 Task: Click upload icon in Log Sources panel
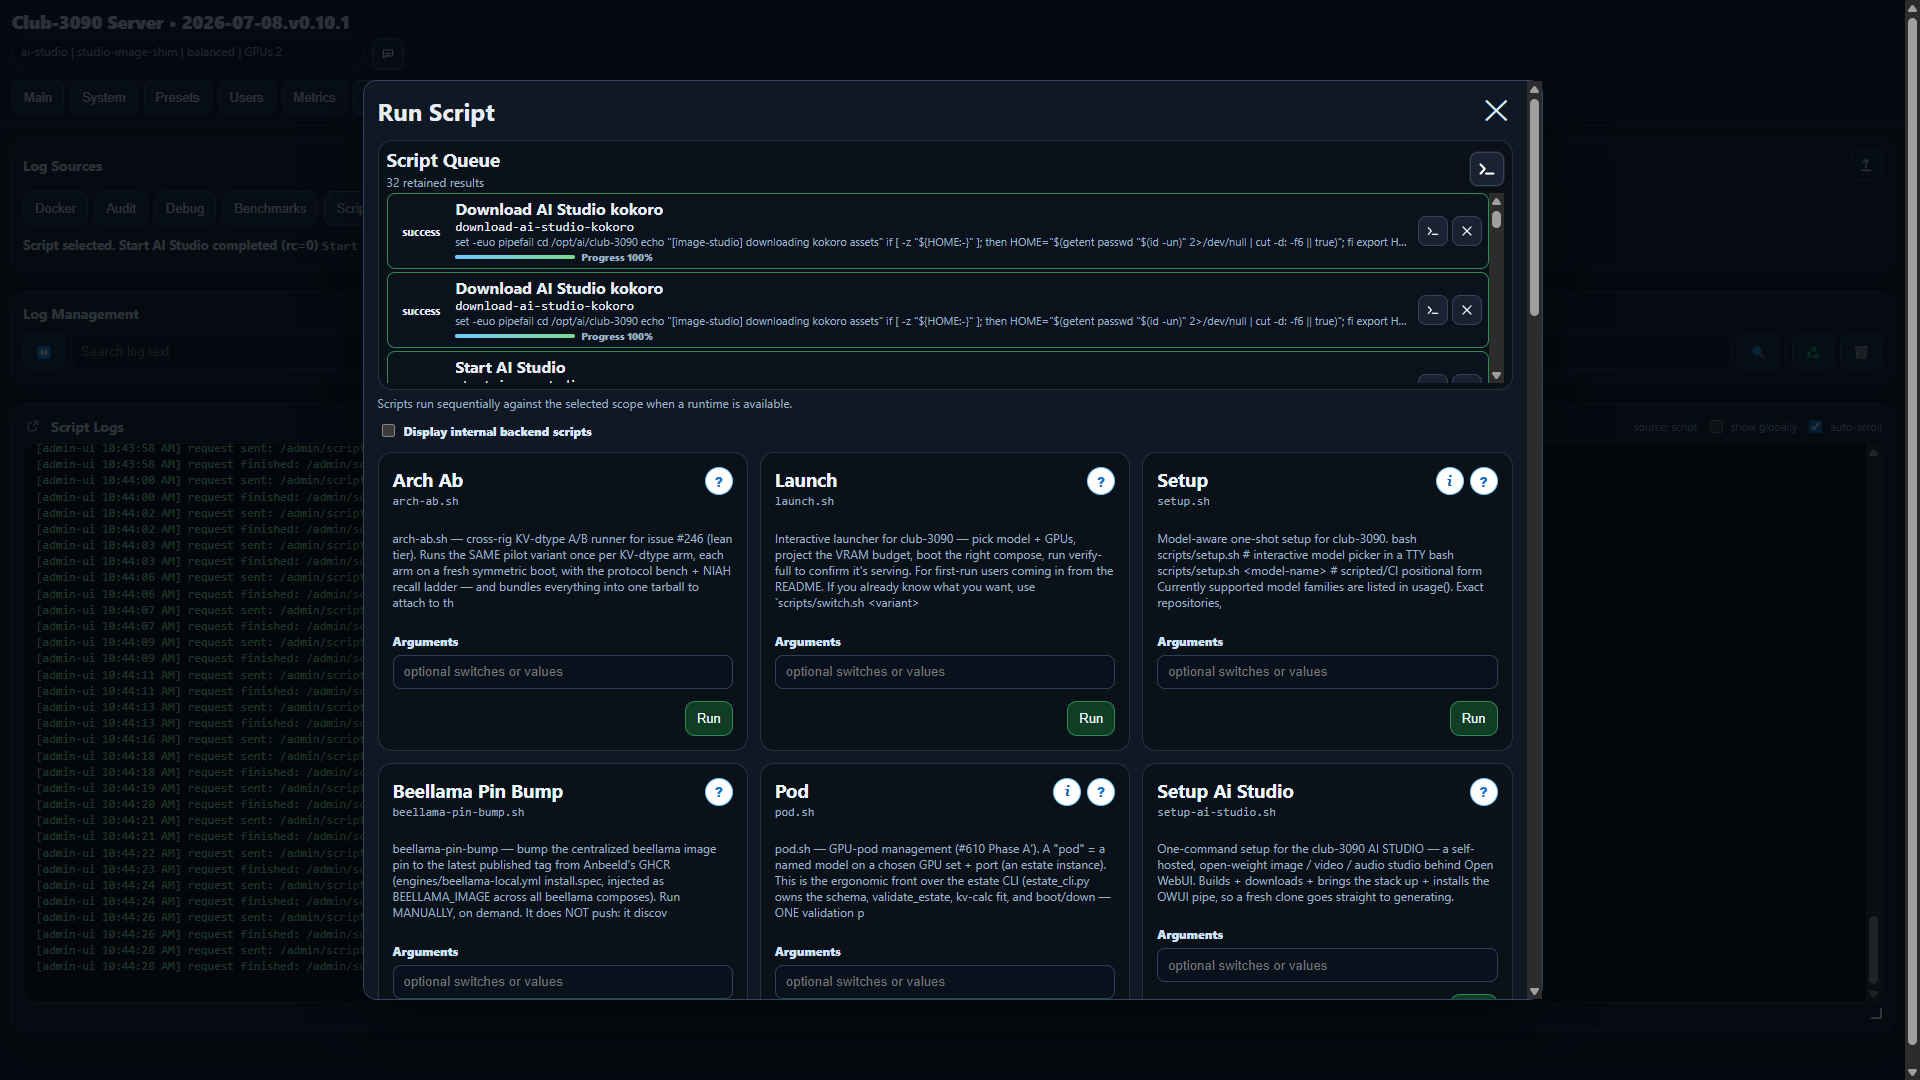click(x=1865, y=166)
